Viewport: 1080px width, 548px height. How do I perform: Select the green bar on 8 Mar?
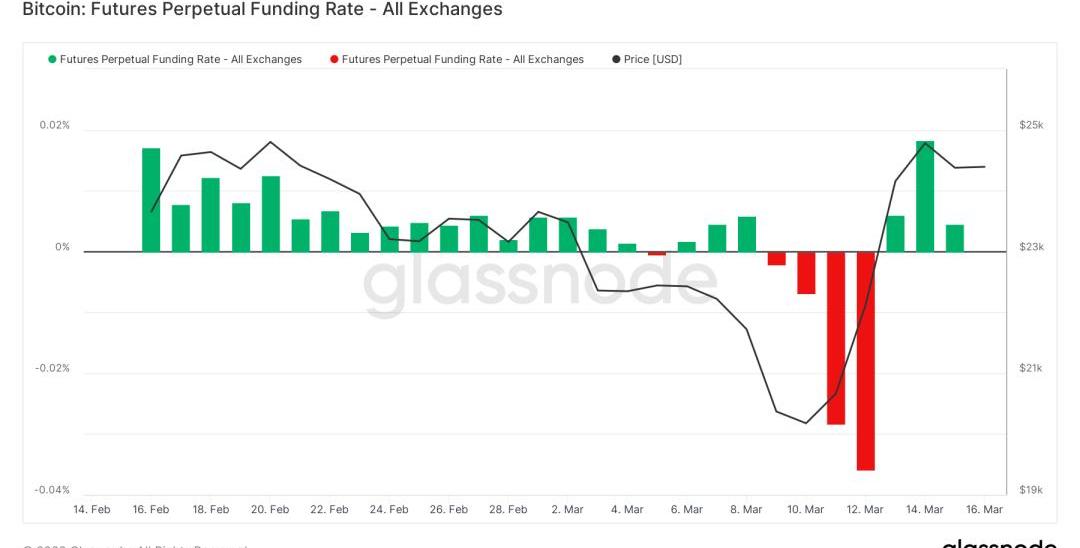tap(747, 234)
